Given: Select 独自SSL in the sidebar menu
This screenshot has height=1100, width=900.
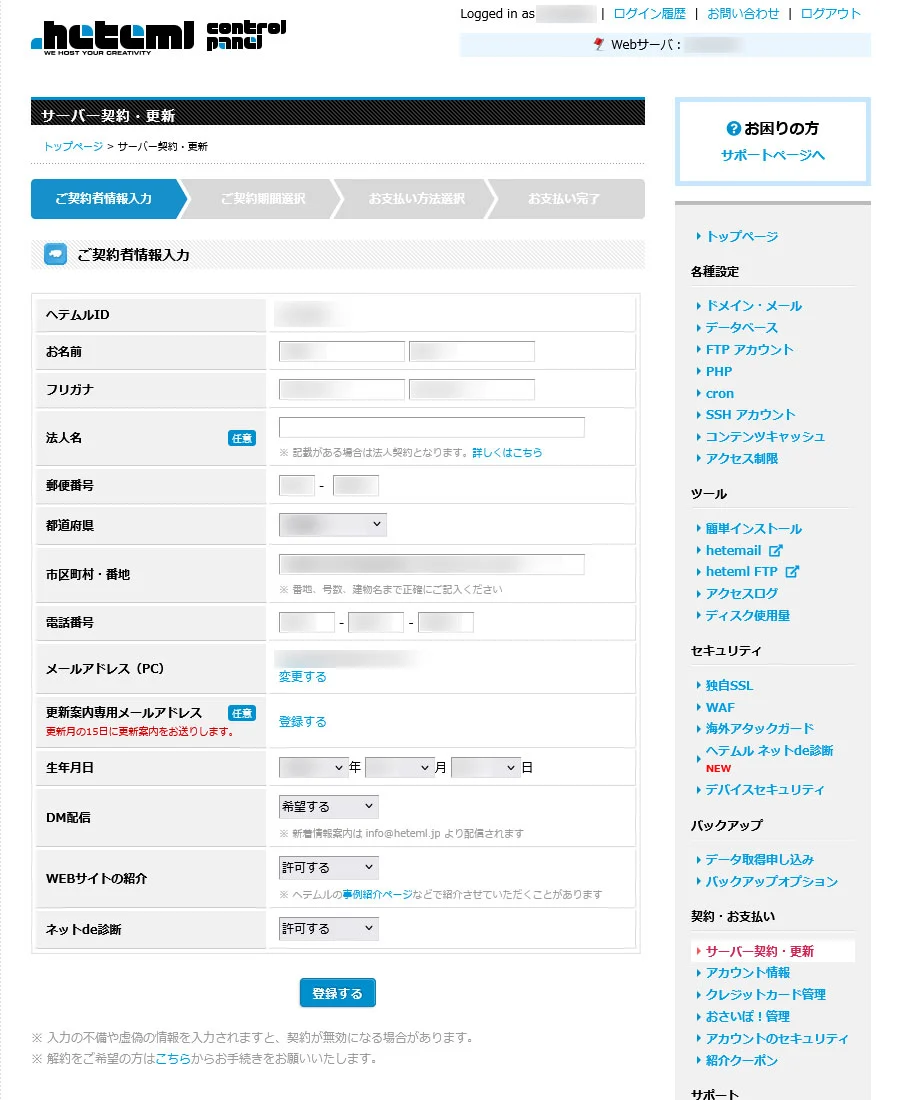Looking at the screenshot, I should 729,686.
